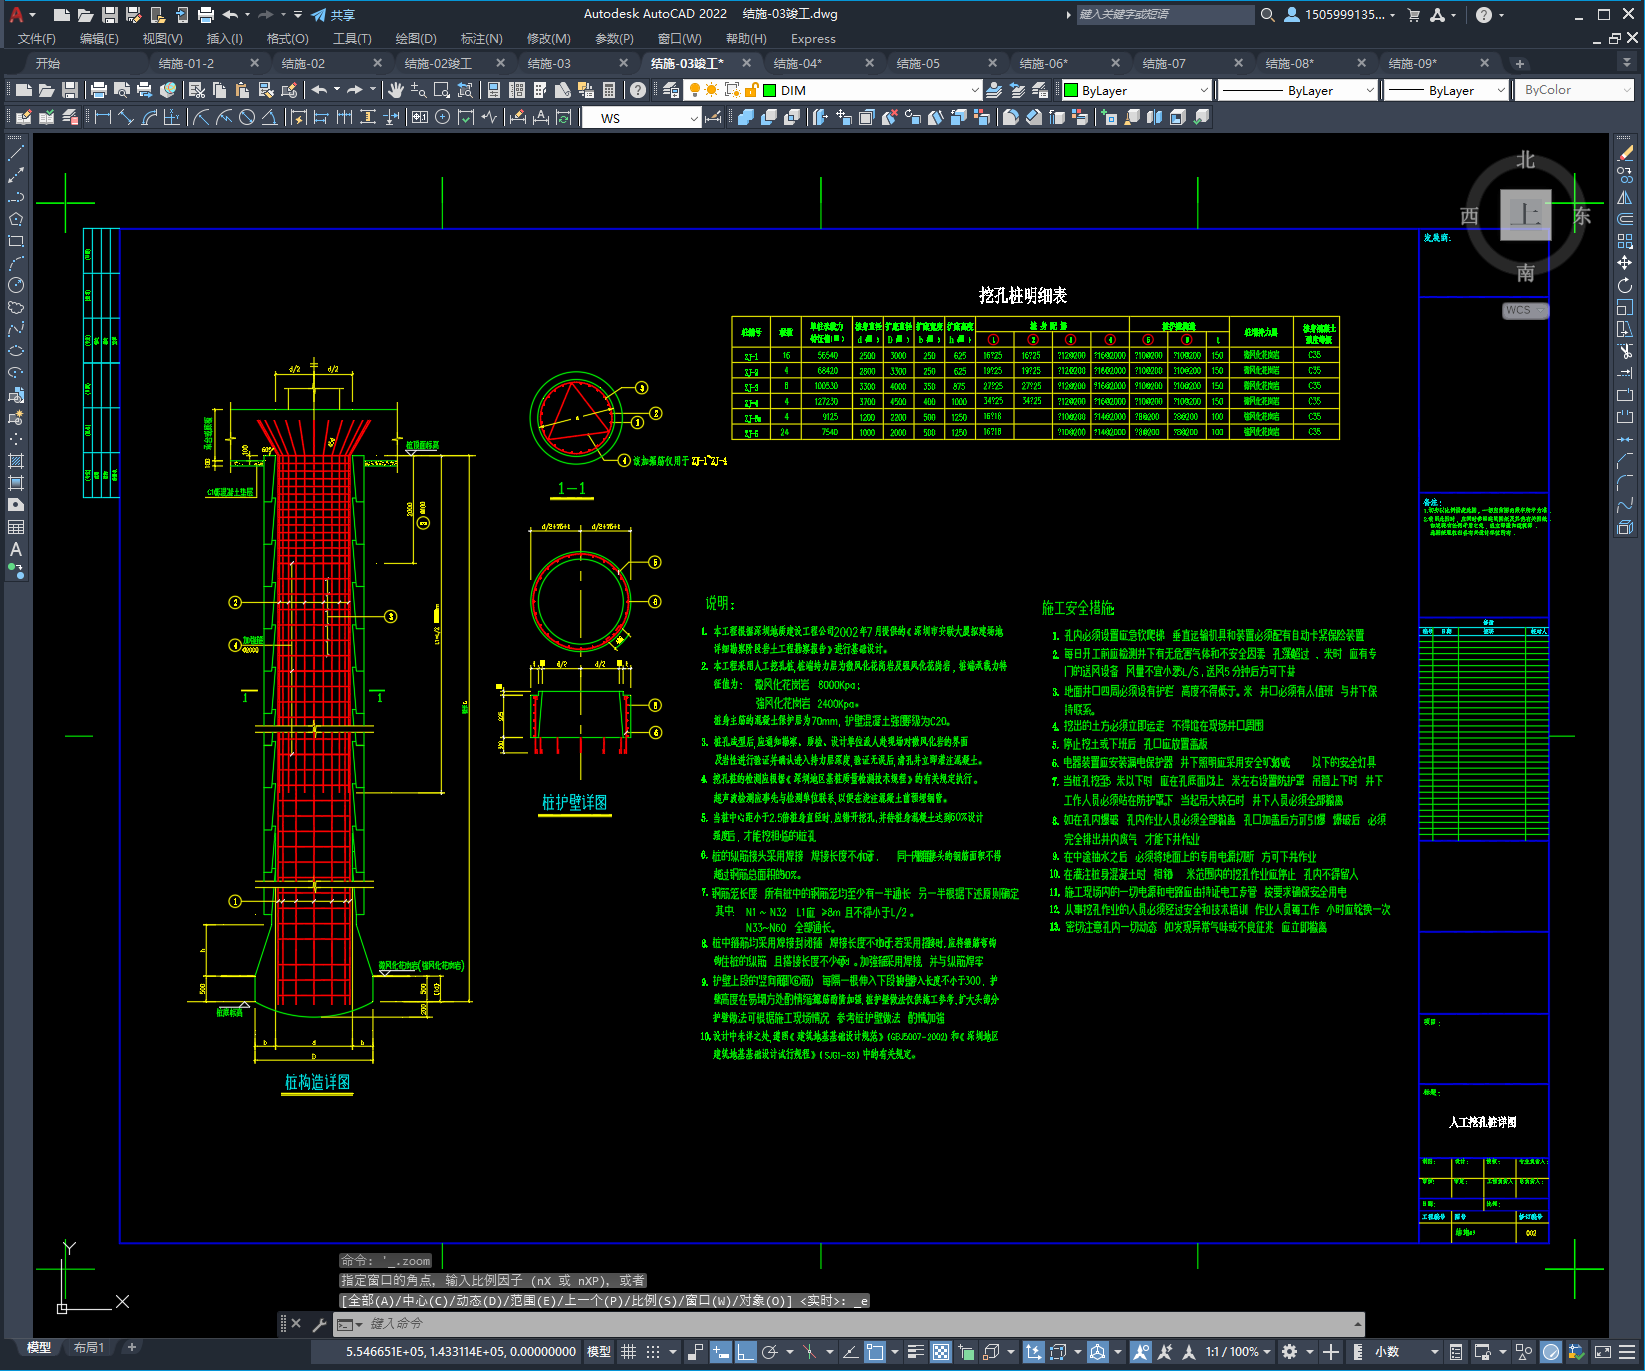This screenshot has width=1645, height=1371.
Task: Select the Multiline Text tool
Action: click(16, 549)
